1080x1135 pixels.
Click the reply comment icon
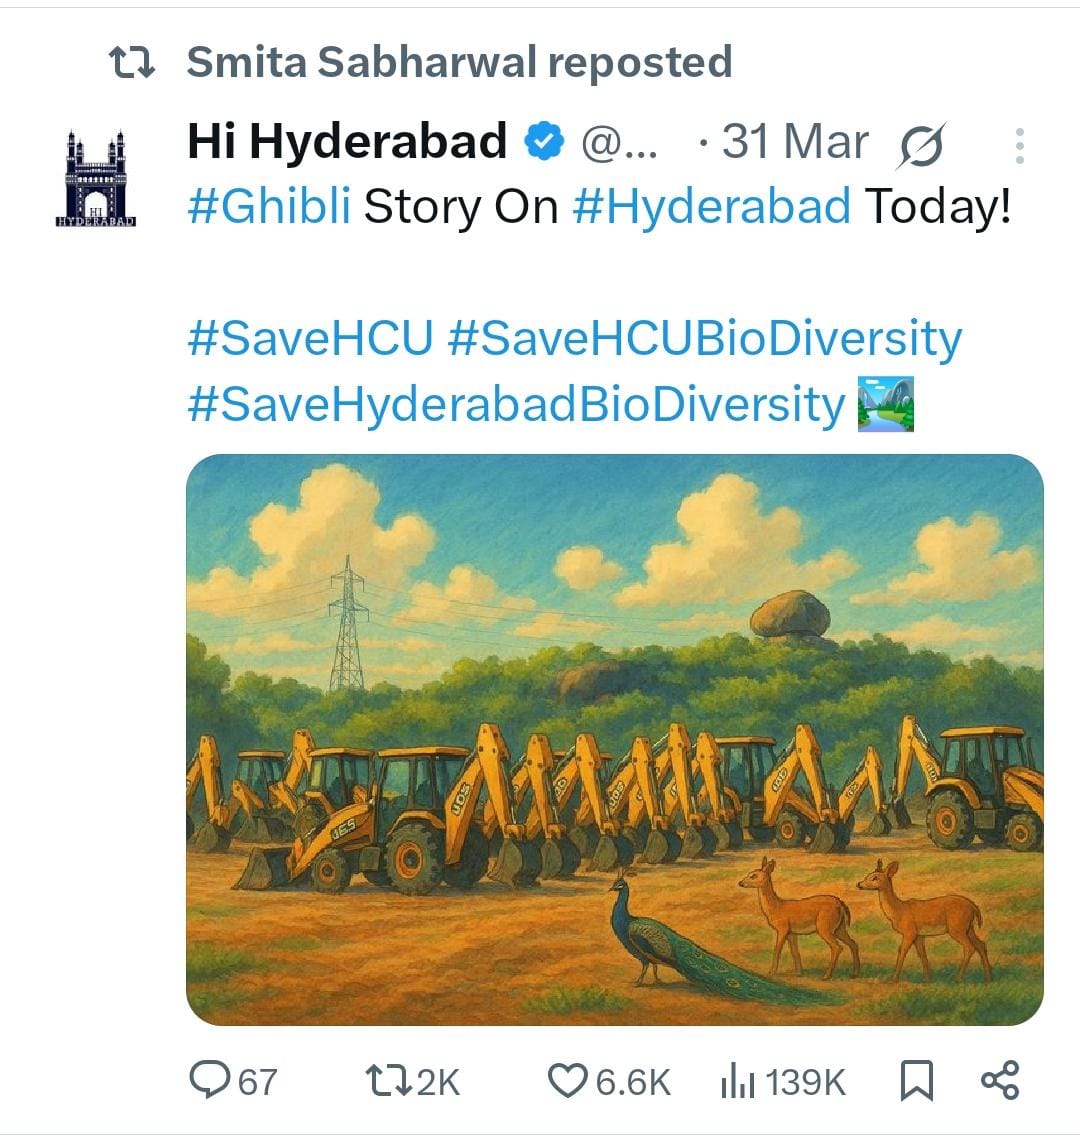point(208,1079)
